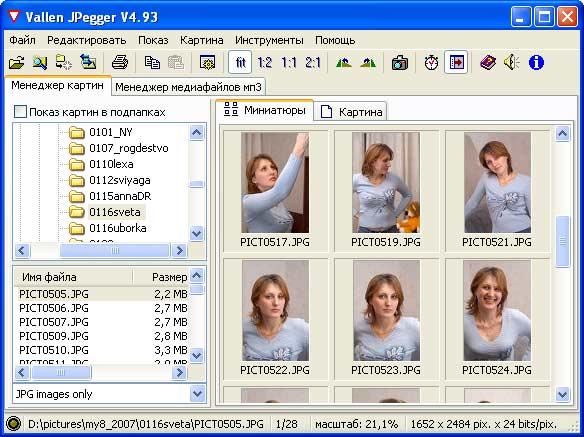Image resolution: width=584 pixels, height=437 pixels.
Task: Click the open folder toolbar icon
Action: pos(16,62)
